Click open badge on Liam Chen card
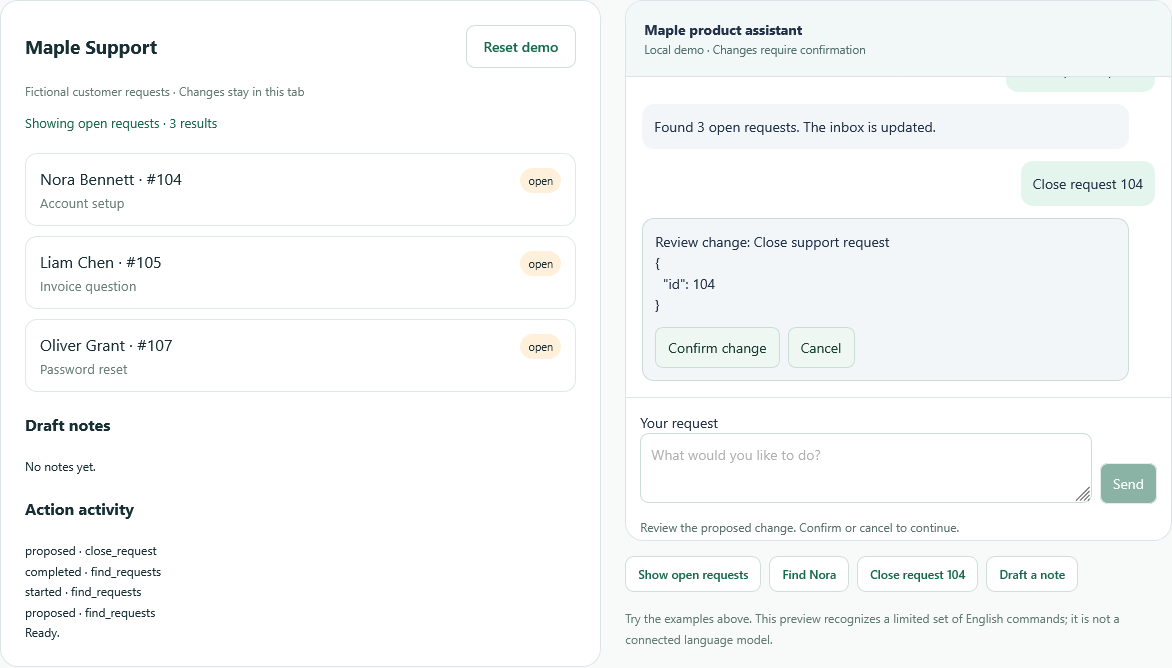This screenshot has height=668, width=1172. 540,264
